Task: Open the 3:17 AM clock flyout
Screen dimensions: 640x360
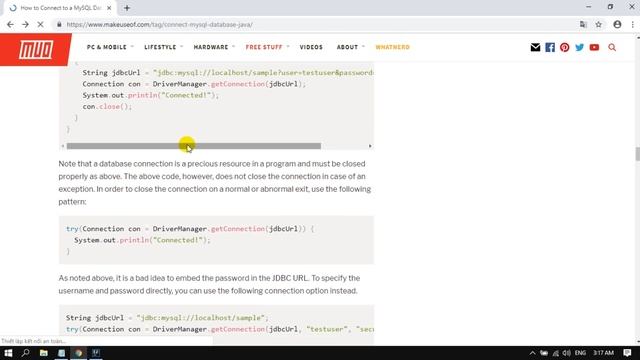Action: [603, 353]
